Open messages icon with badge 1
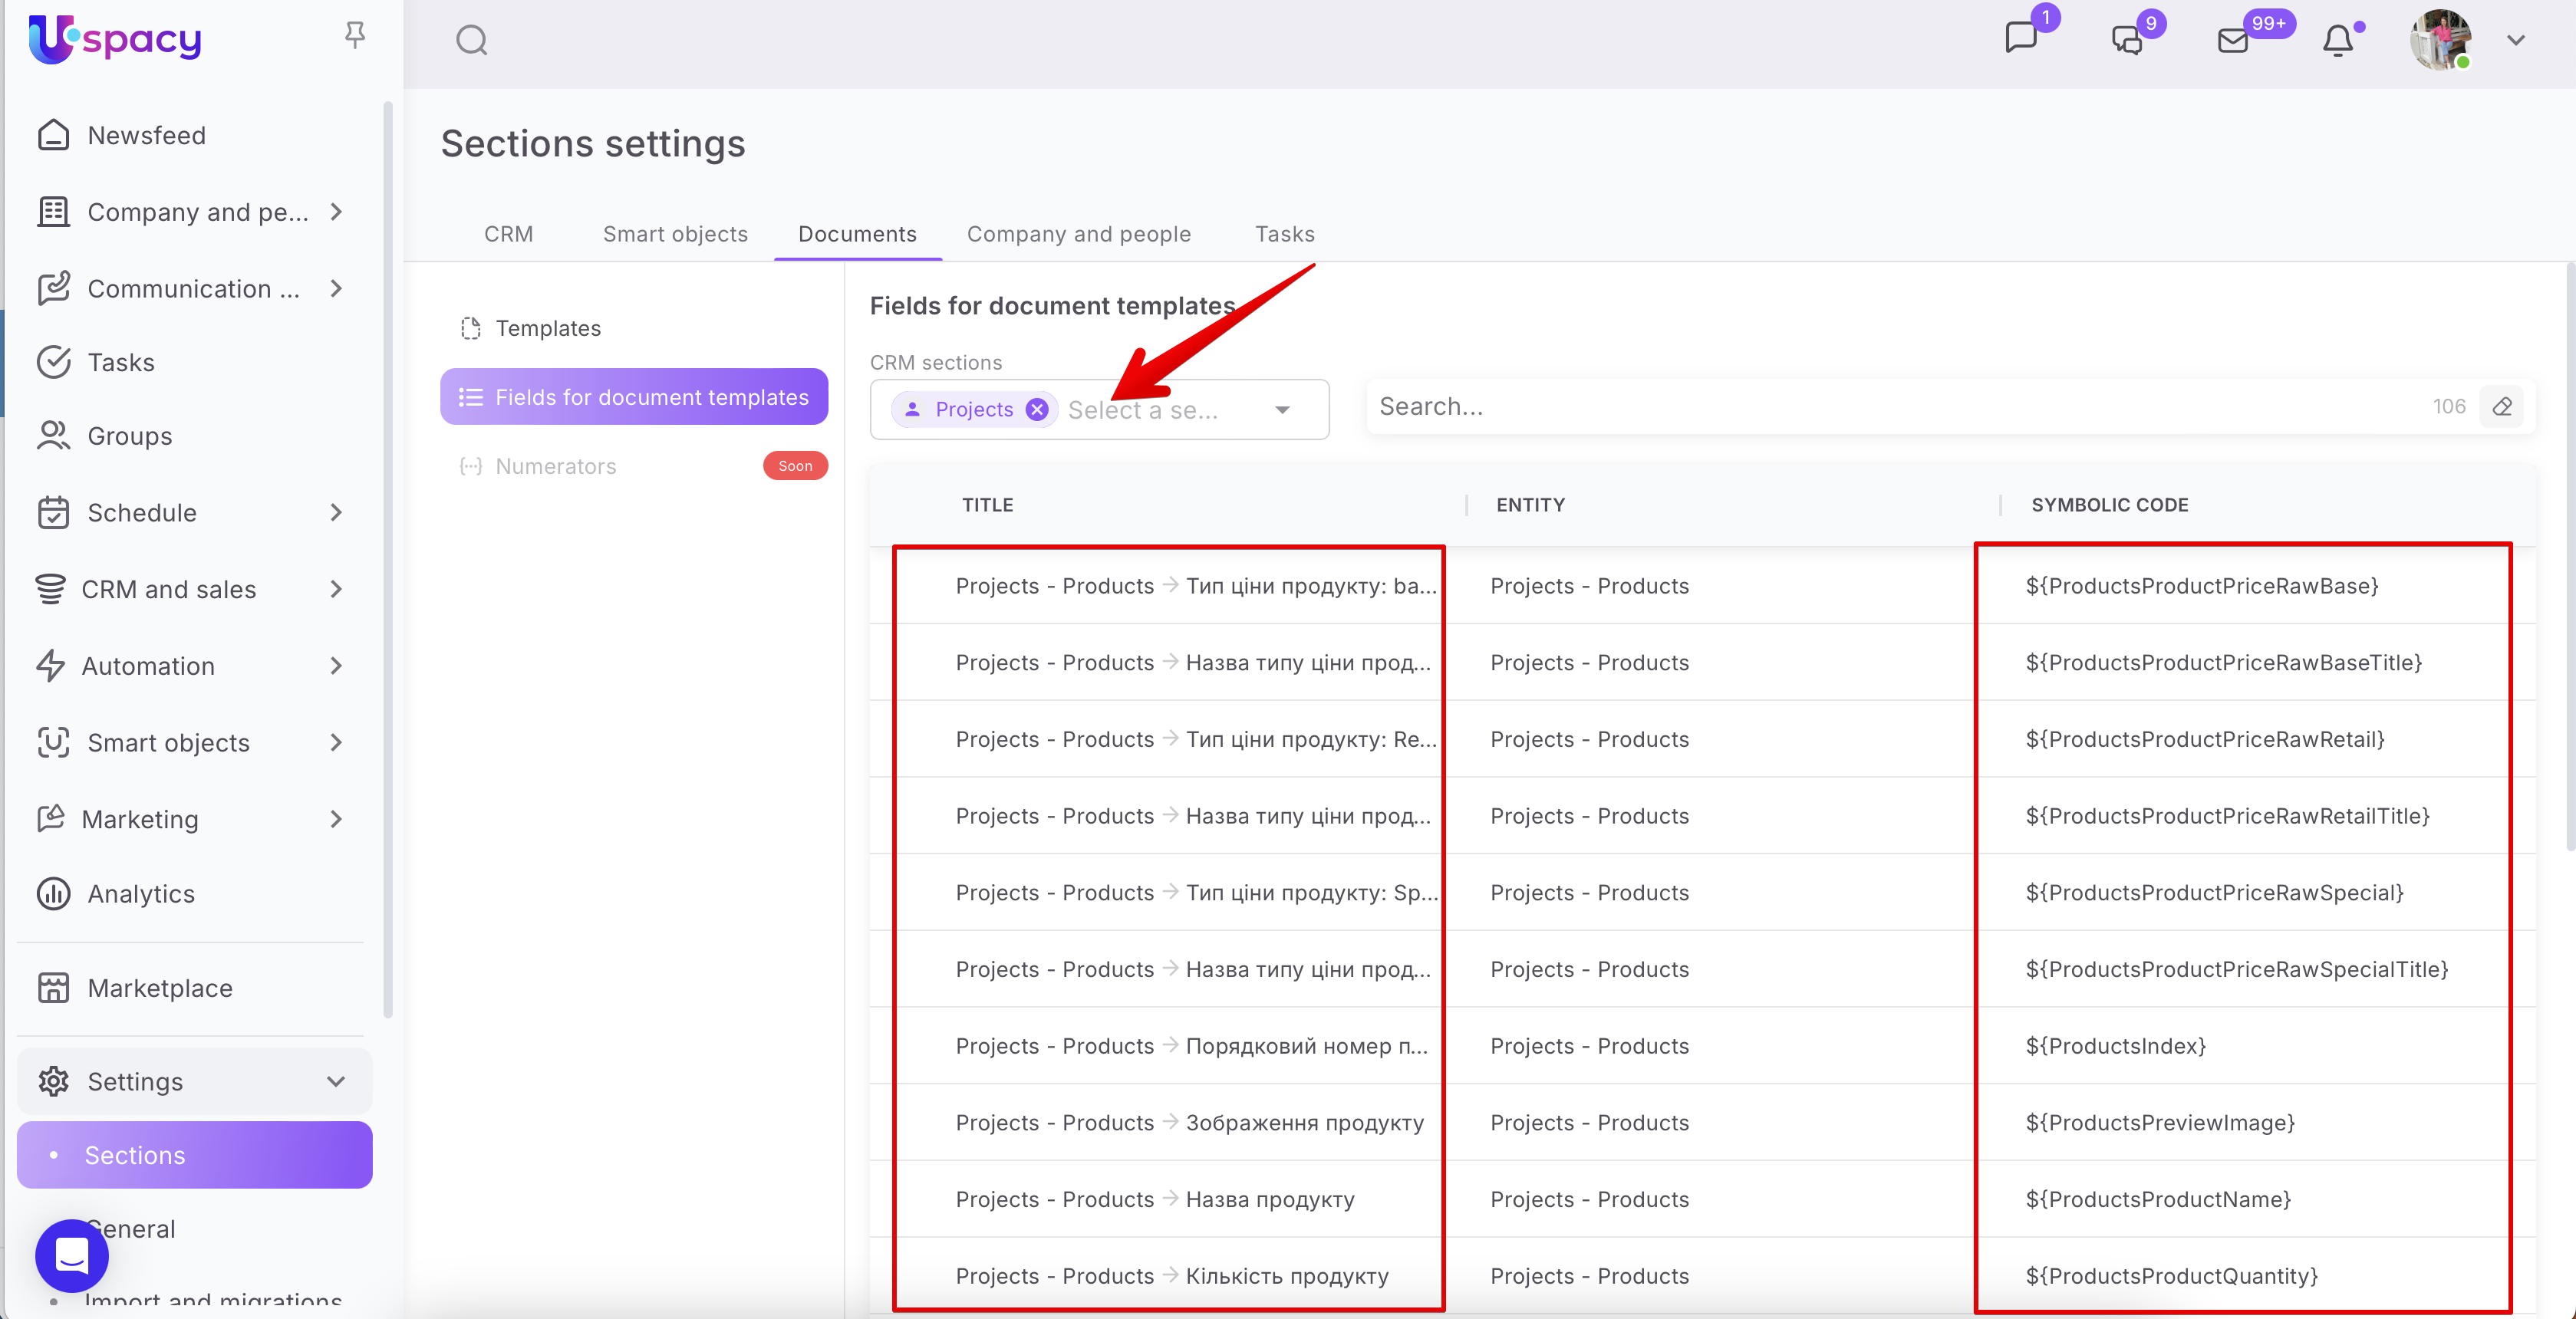 (2021, 39)
